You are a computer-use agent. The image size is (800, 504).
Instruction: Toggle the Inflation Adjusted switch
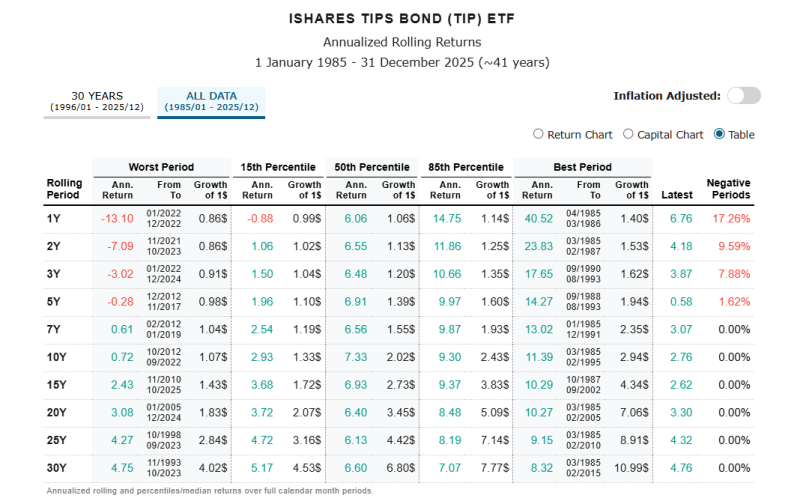744,96
